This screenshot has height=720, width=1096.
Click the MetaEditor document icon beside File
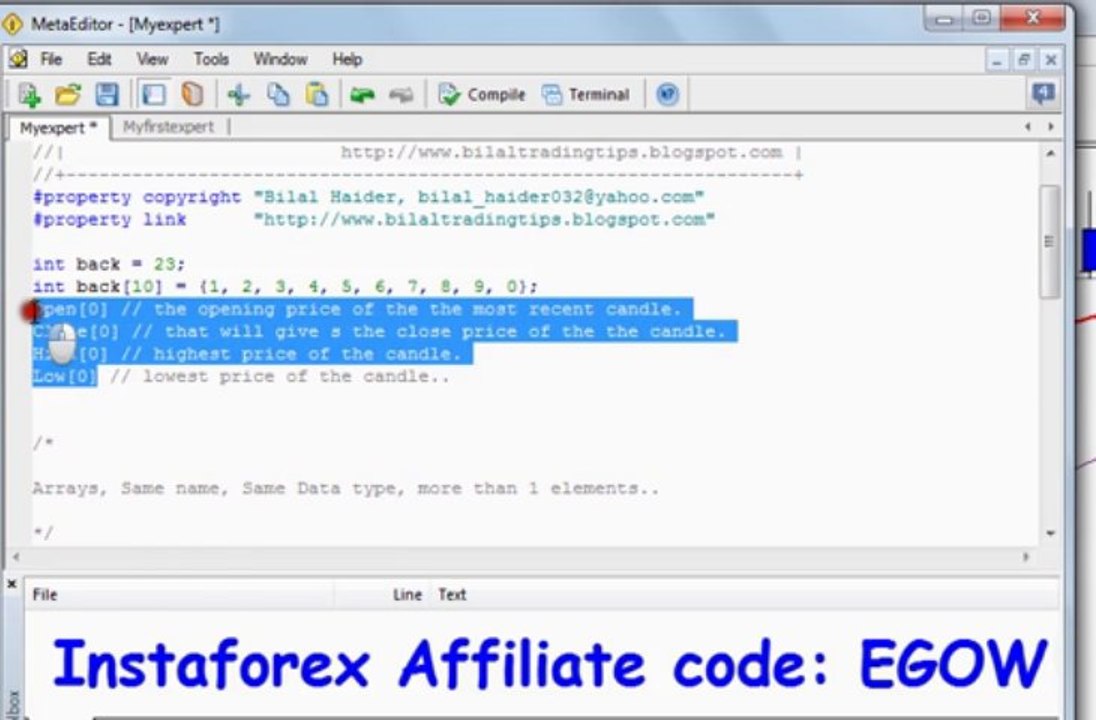(x=18, y=59)
